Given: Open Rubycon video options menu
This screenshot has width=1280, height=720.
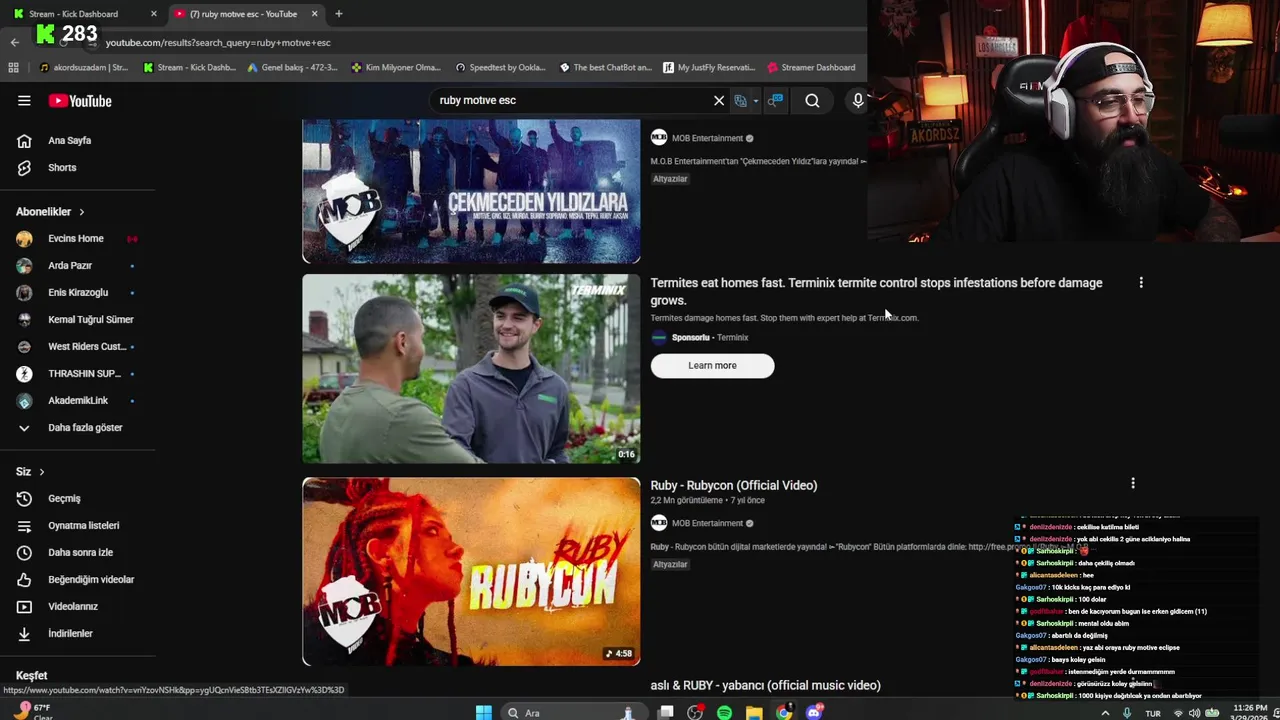Looking at the screenshot, I should [x=1132, y=484].
